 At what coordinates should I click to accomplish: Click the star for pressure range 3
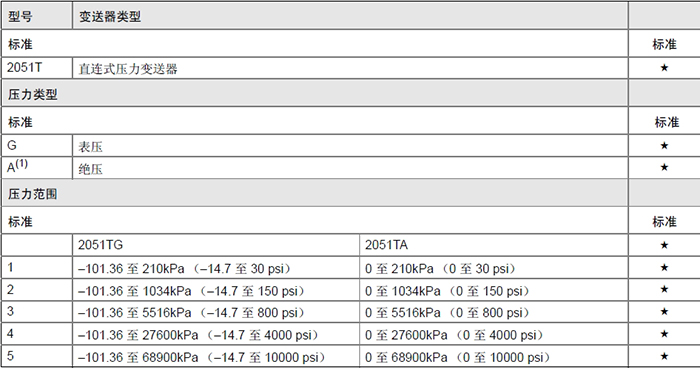pyautogui.click(x=664, y=312)
